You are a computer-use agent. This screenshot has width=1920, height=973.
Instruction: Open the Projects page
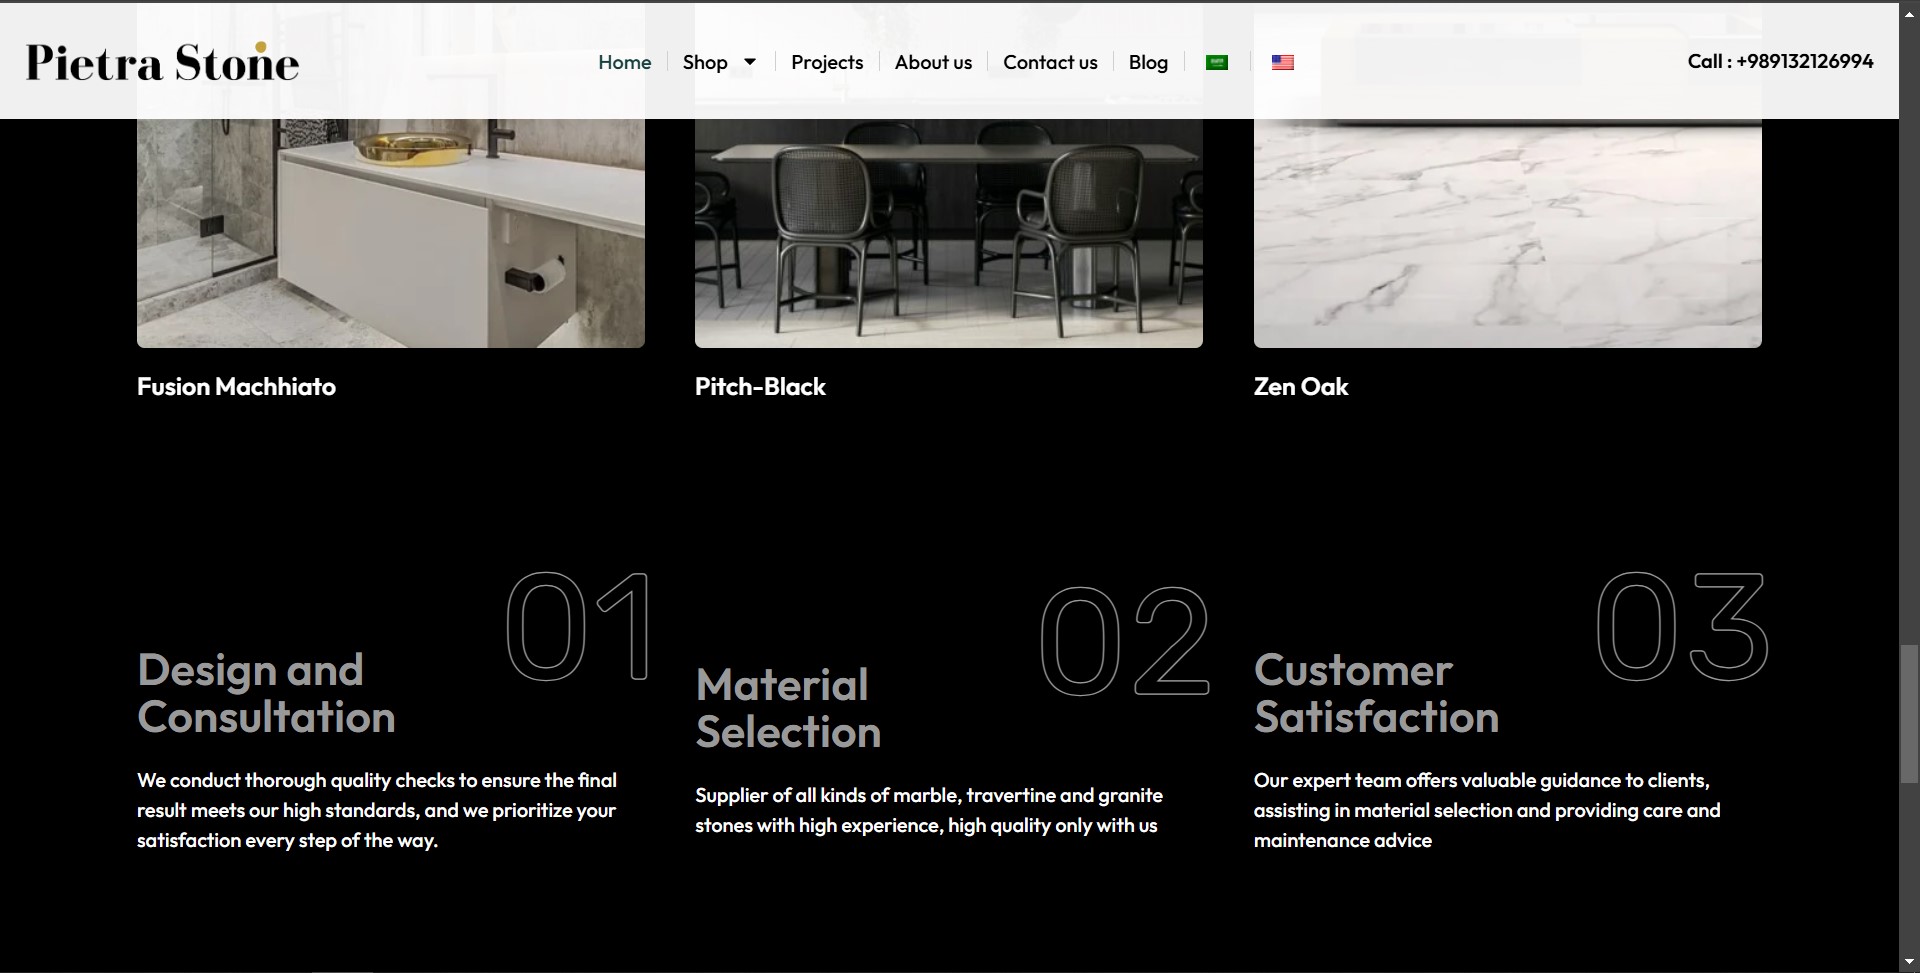point(827,62)
